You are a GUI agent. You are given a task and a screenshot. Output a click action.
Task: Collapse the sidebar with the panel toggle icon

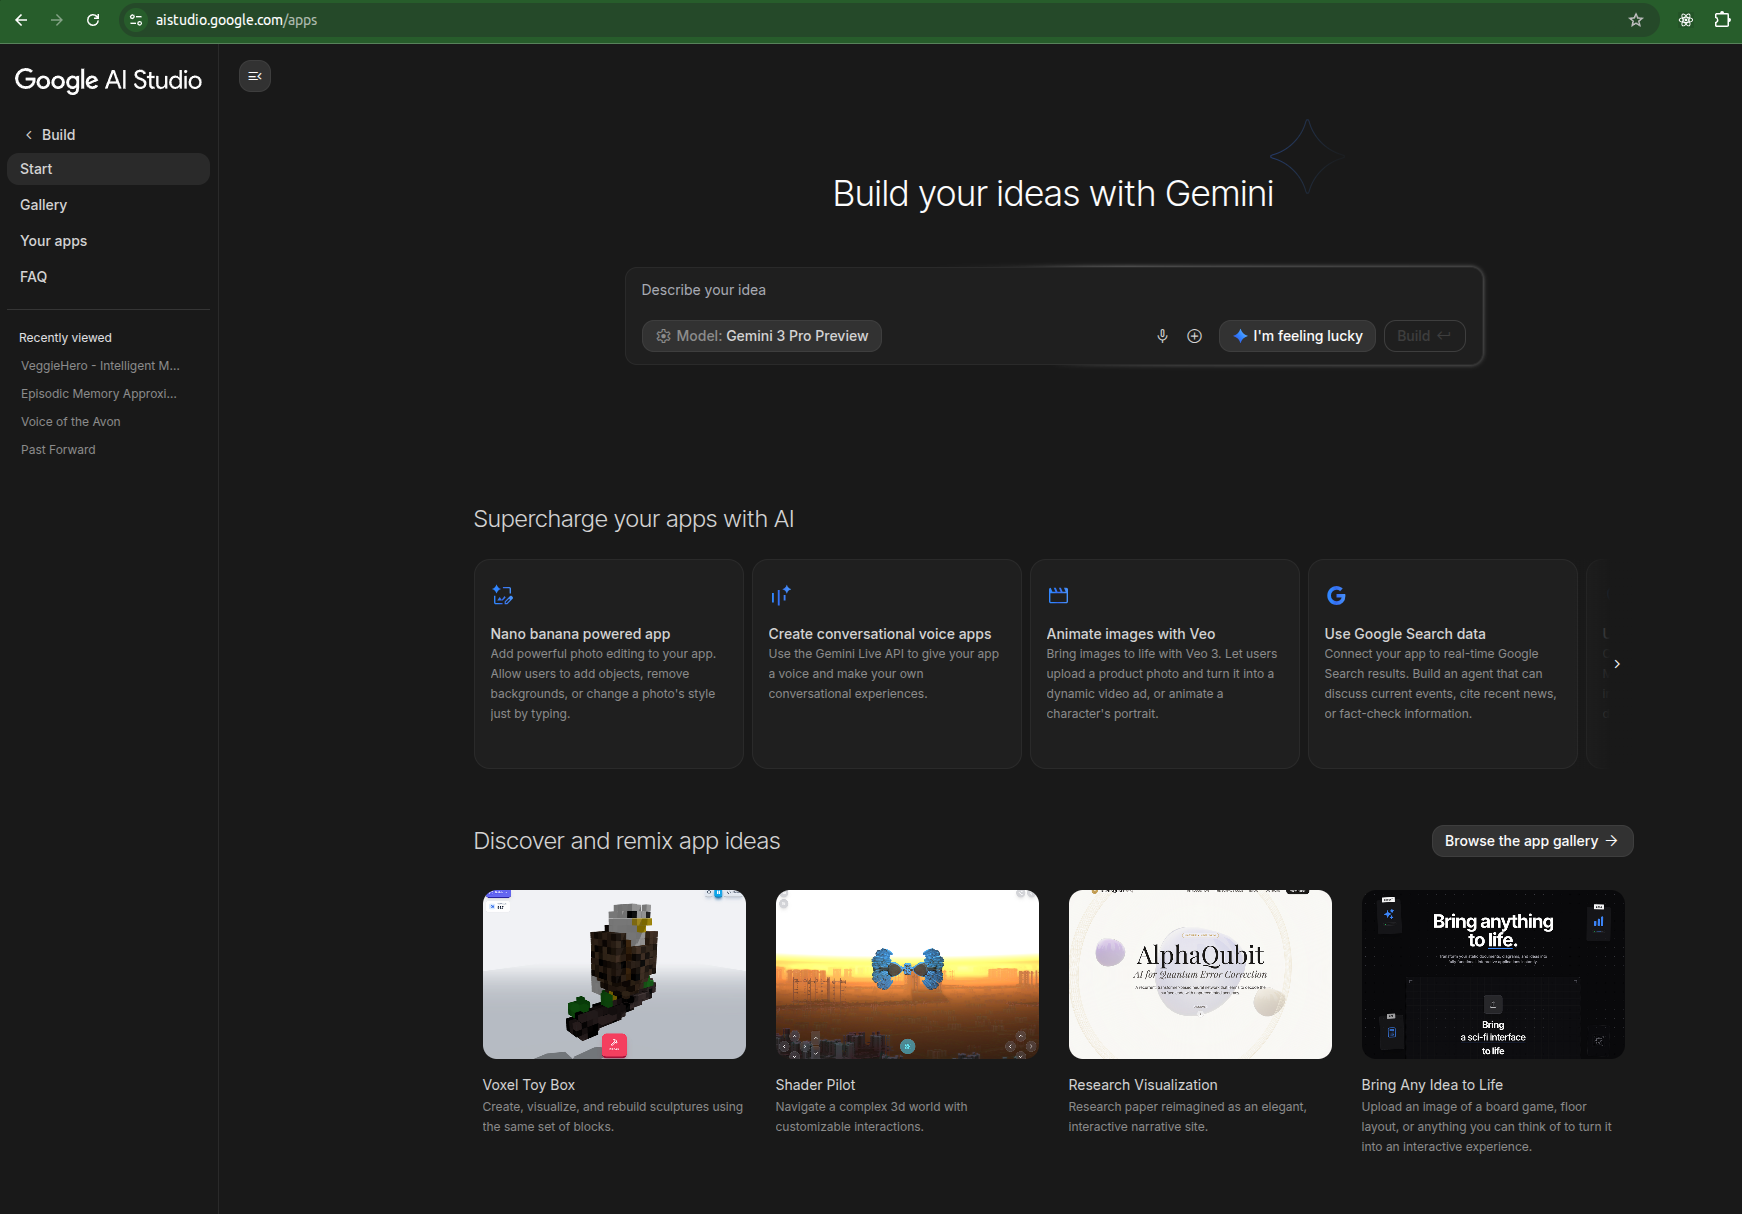255,76
